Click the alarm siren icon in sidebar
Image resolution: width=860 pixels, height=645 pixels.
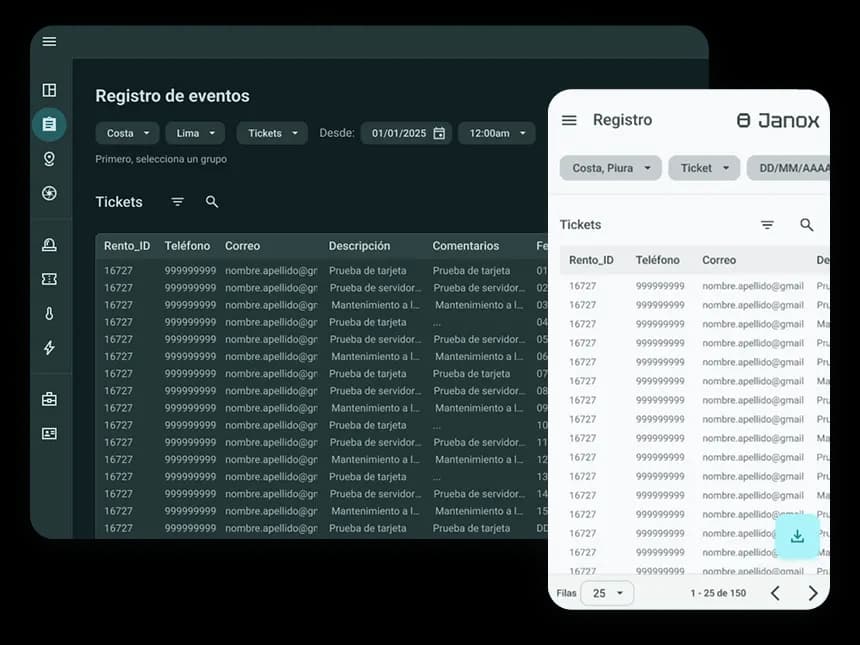click(x=49, y=245)
